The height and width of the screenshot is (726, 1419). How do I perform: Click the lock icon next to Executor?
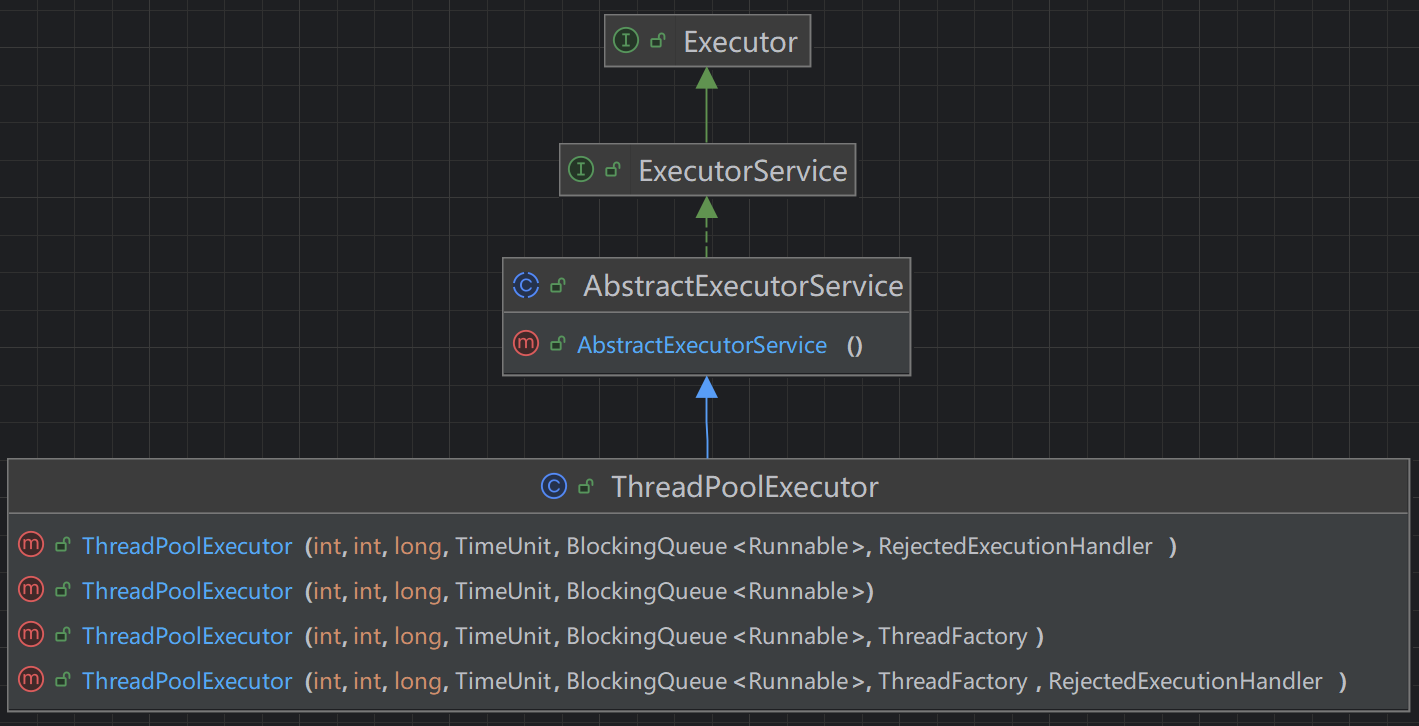[x=658, y=41]
